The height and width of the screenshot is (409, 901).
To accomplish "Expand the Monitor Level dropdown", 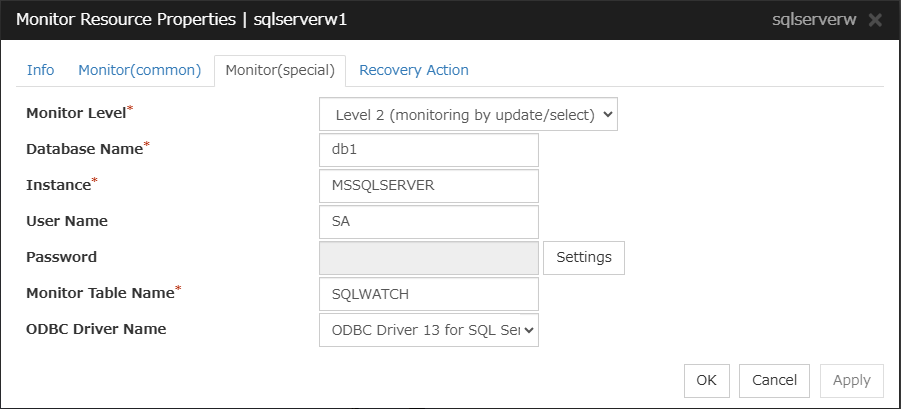I will [x=468, y=115].
